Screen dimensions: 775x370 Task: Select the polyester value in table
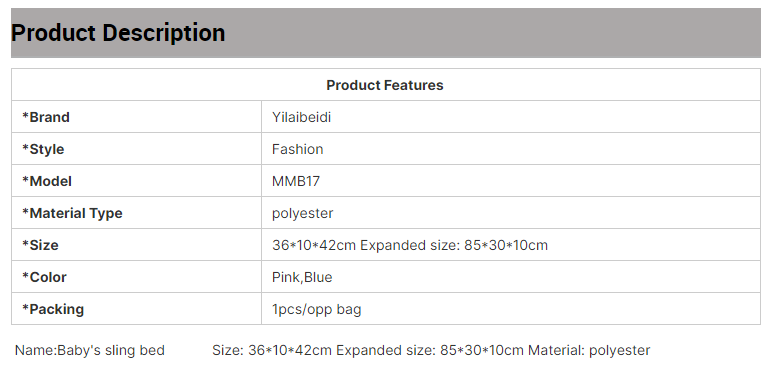(x=302, y=213)
